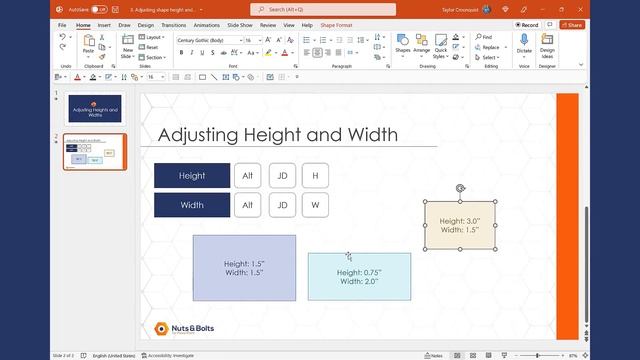Click the text Highlight Color marker

pyautogui.click(x=268, y=53)
